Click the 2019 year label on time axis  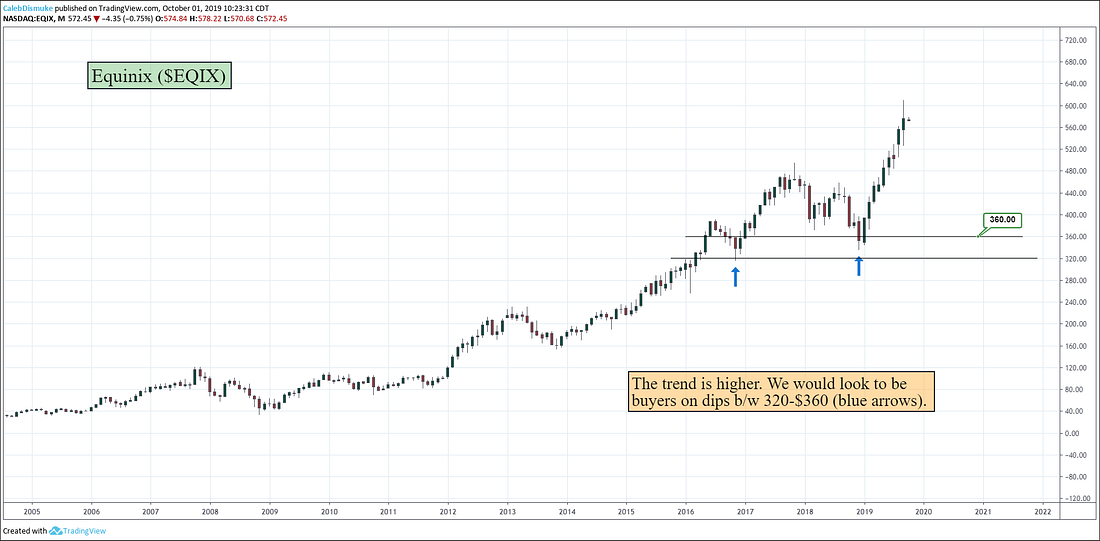click(864, 513)
